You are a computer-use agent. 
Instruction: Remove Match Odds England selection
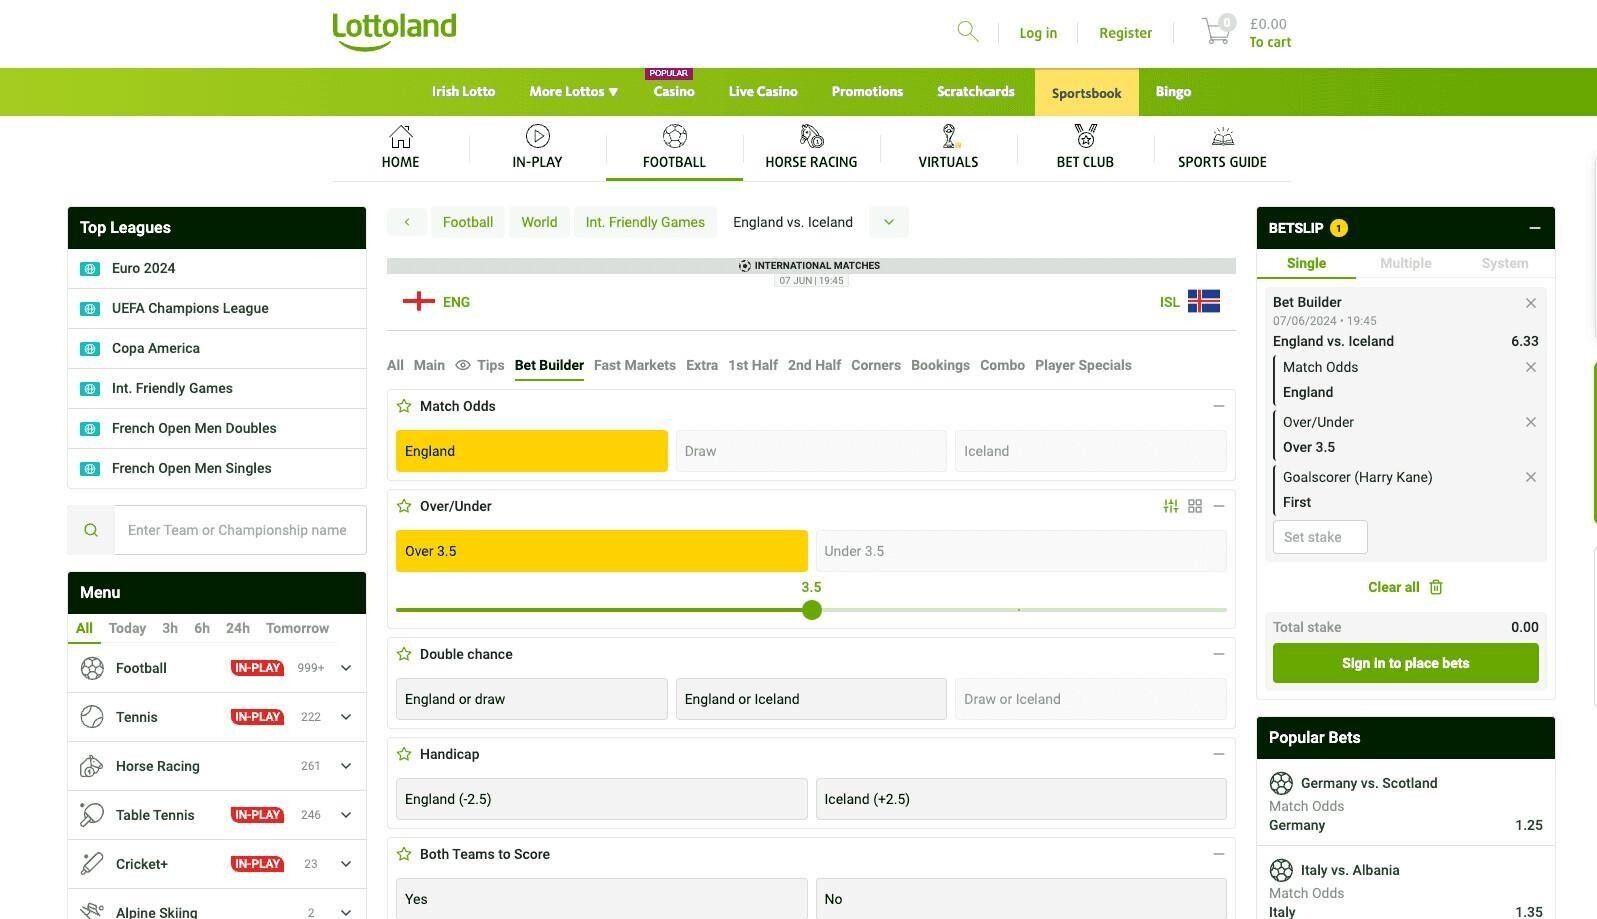(x=1530, y=367)
